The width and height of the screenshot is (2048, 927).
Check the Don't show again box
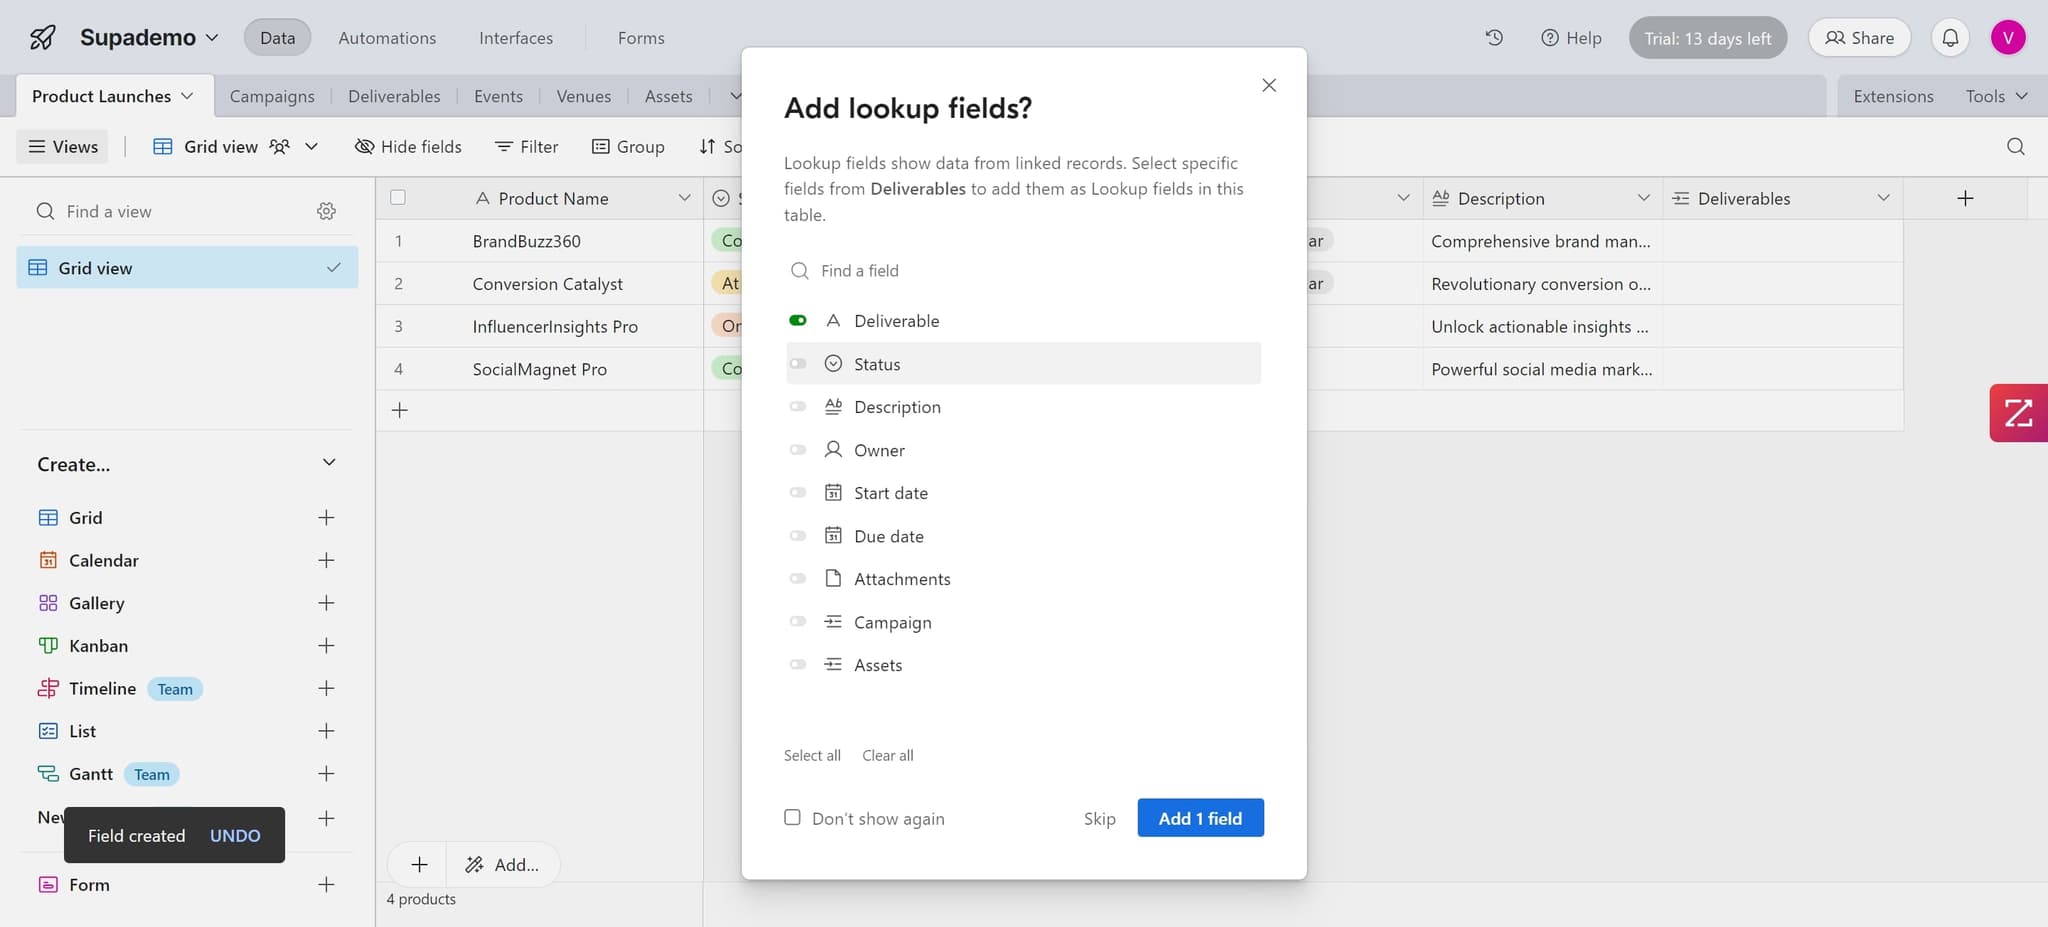click(793, 818)
